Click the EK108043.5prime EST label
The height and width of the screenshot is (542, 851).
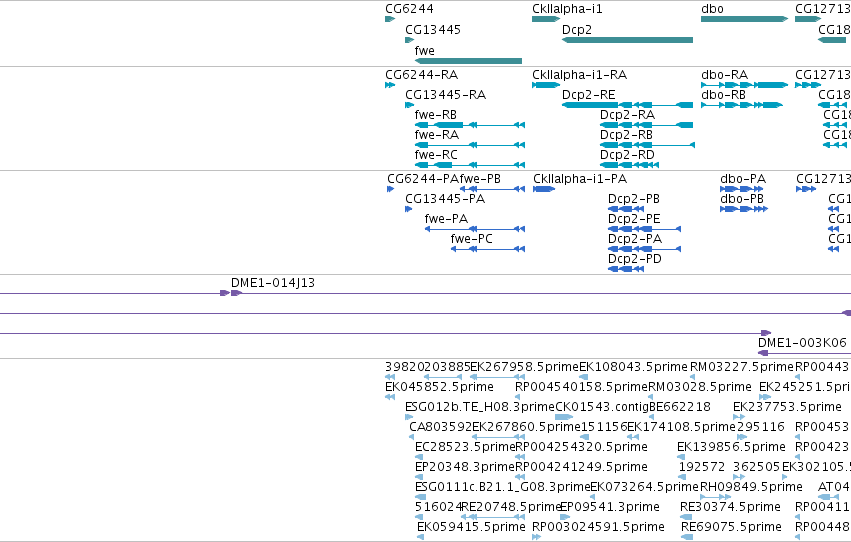(x=633, y=367)
